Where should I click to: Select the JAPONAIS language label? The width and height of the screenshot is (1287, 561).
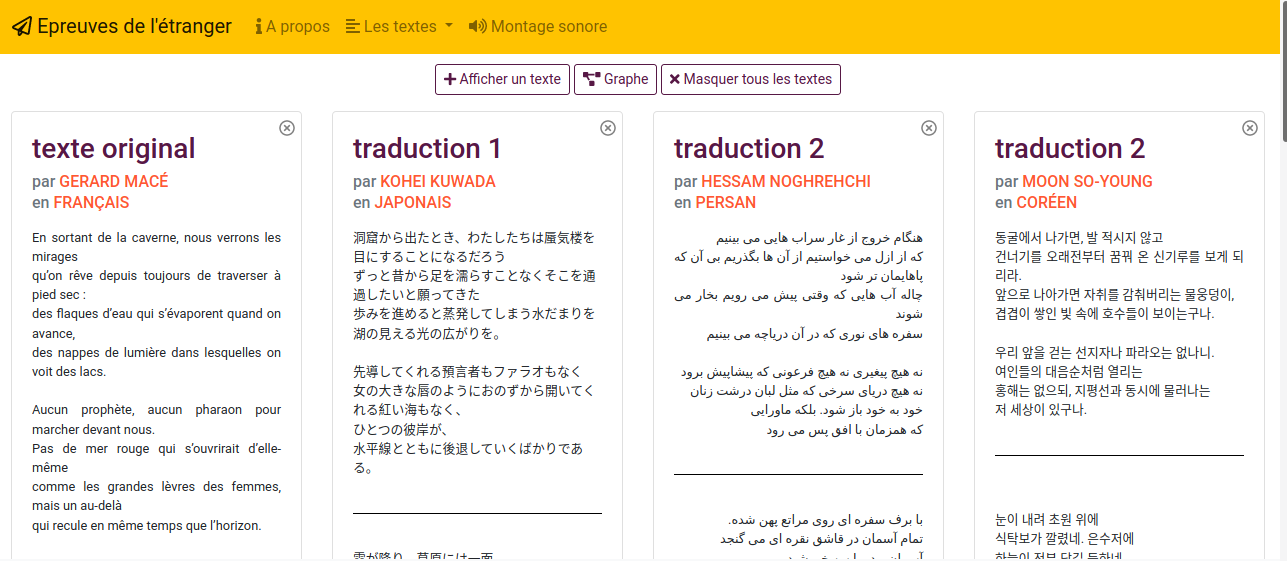(x=413, y=203)
